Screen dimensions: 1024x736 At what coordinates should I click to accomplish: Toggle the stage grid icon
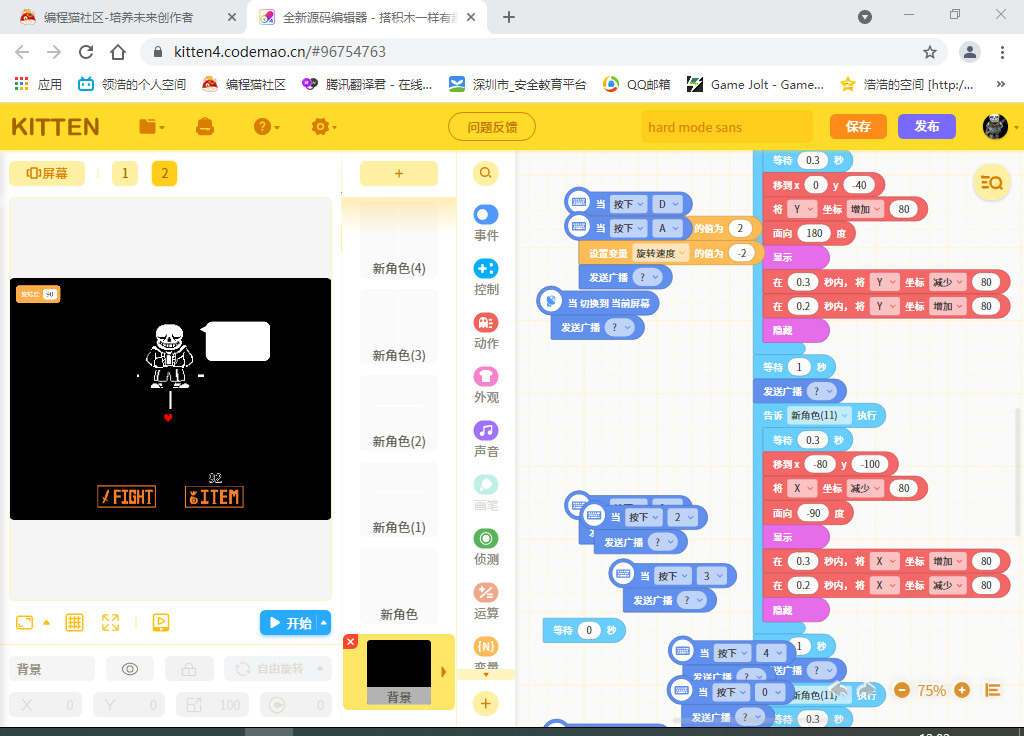tap(74, 622)
